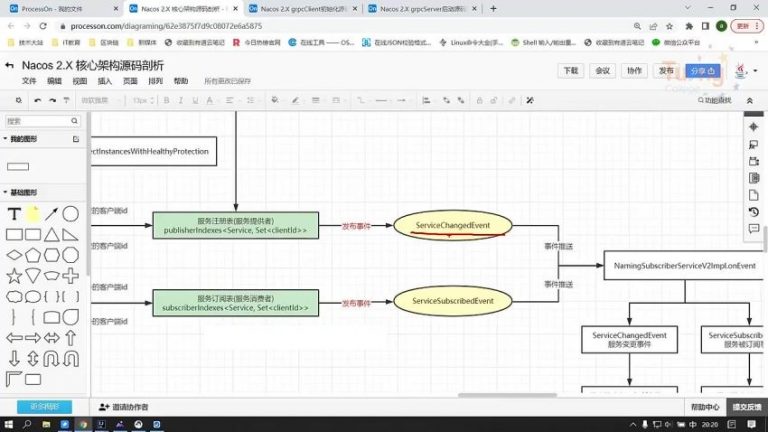Open the 文件 menu
This screenshot has height=432, width=768.
click(29, 81)
